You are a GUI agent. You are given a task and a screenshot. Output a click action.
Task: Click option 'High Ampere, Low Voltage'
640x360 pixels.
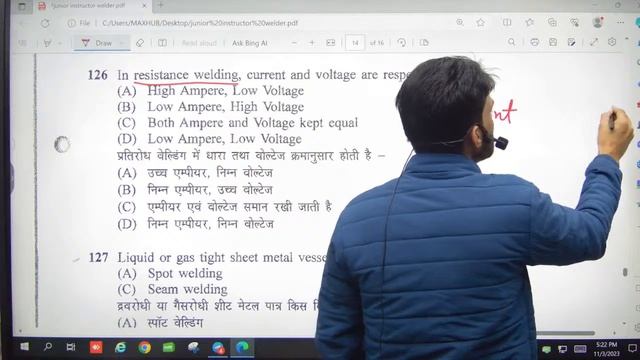click(225, 91)
